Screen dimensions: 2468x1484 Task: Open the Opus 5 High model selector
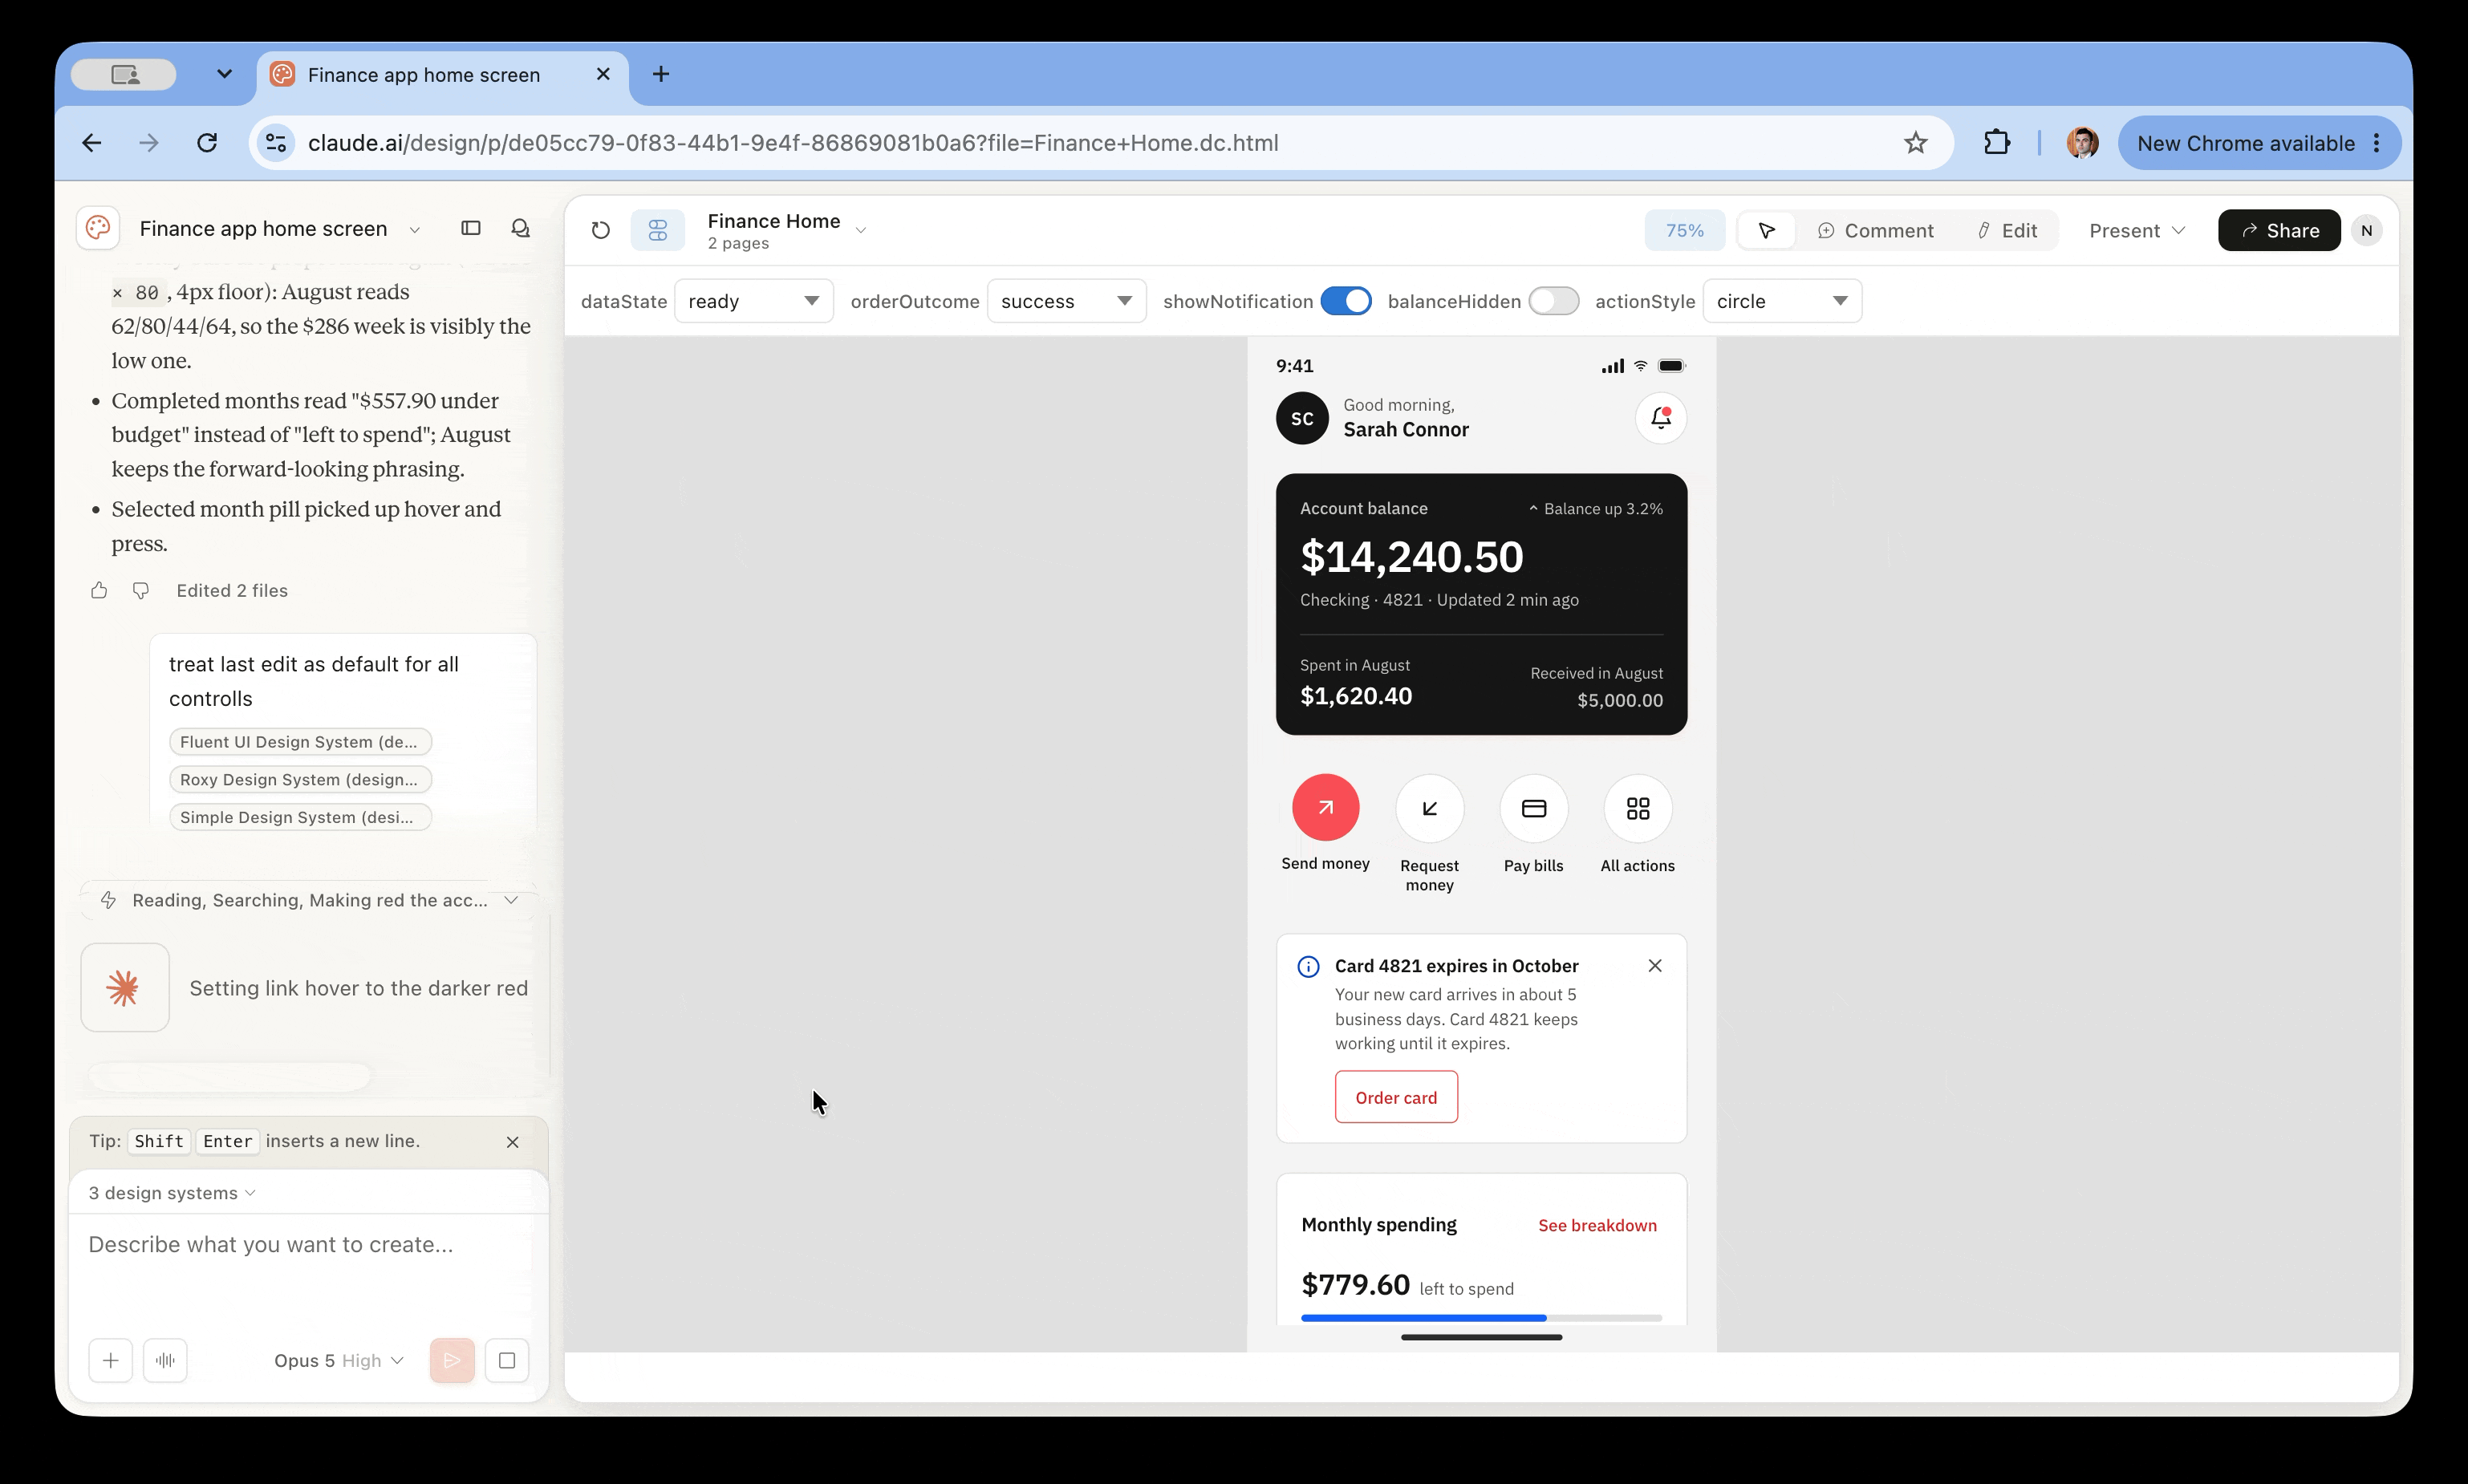(x=338, y=1360)
